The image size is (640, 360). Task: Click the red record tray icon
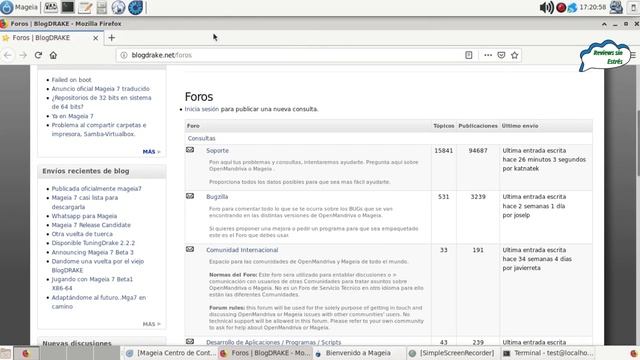[x=561, y=7]
